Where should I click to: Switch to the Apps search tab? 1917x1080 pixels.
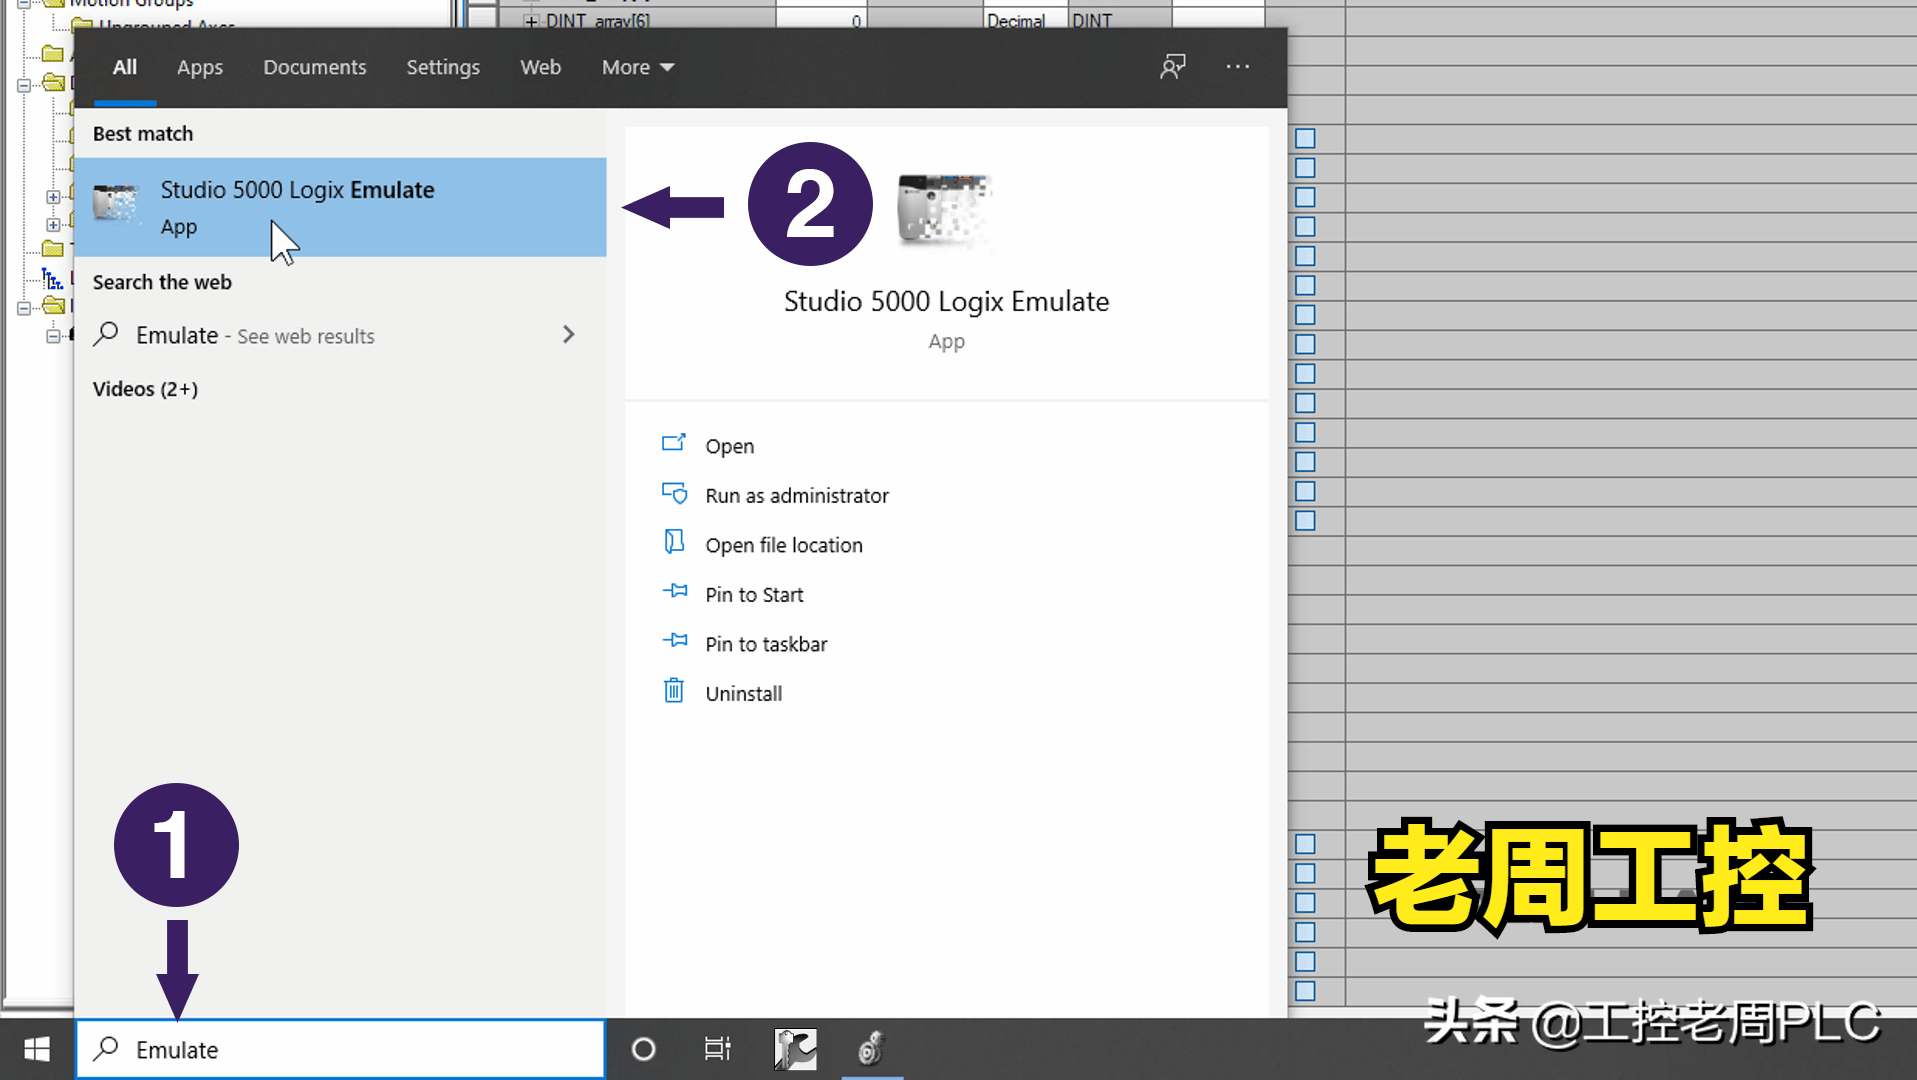pos(199,67)
